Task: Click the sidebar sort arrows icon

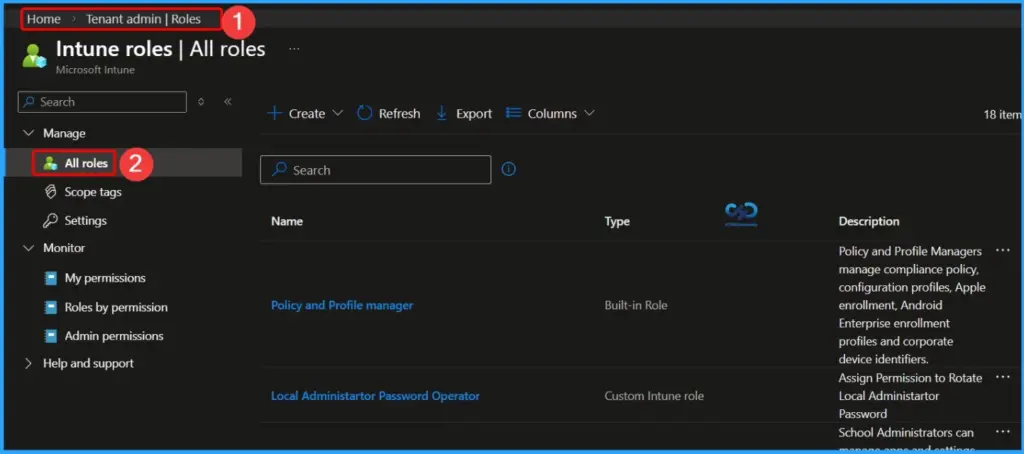Action: tap(201, 102)
